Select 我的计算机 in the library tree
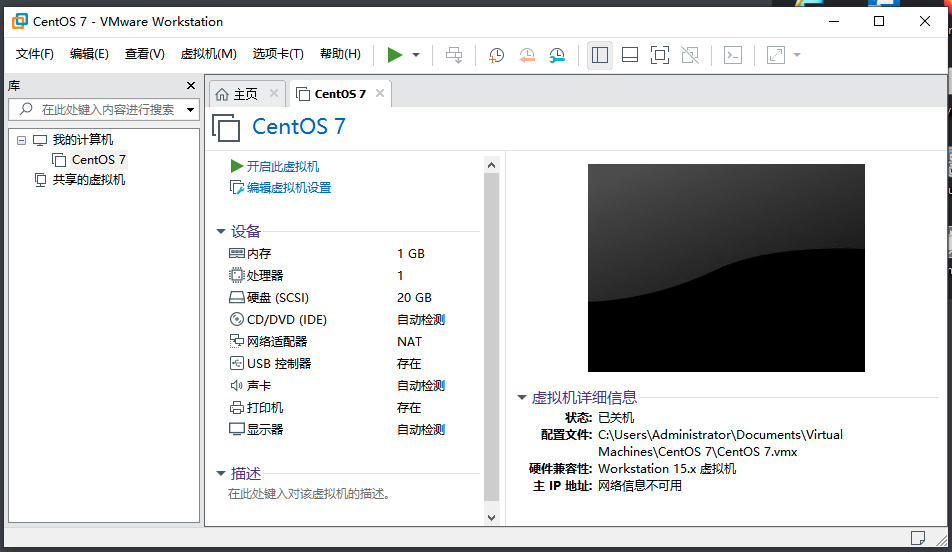The height and width of the screenshot is (552, 952). click(x=83, y=140)
